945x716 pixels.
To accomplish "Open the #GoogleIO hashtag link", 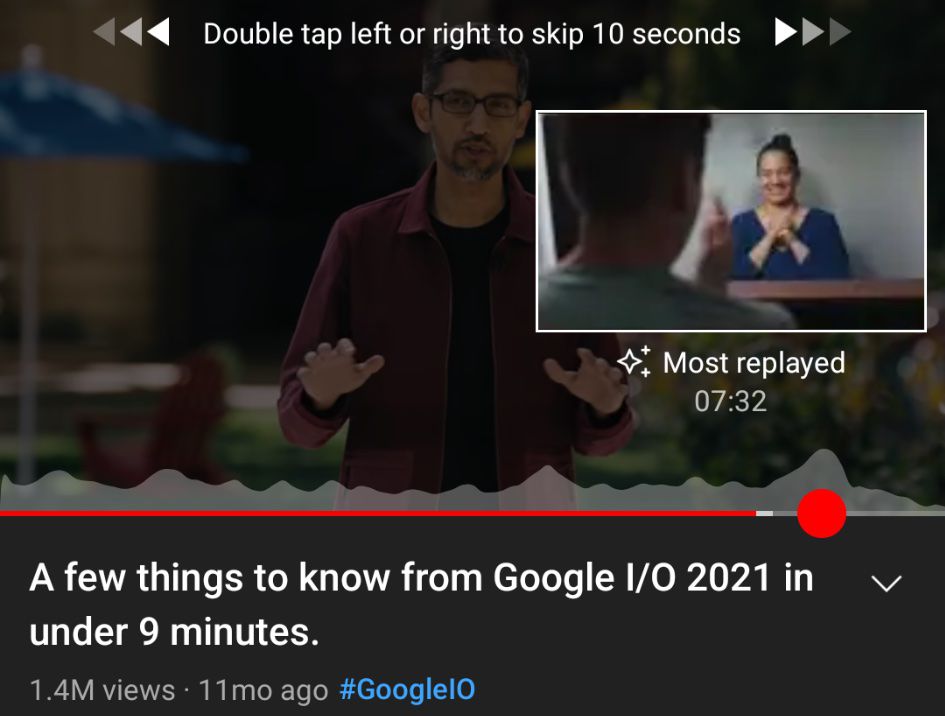I will click(x=407, y=689).
